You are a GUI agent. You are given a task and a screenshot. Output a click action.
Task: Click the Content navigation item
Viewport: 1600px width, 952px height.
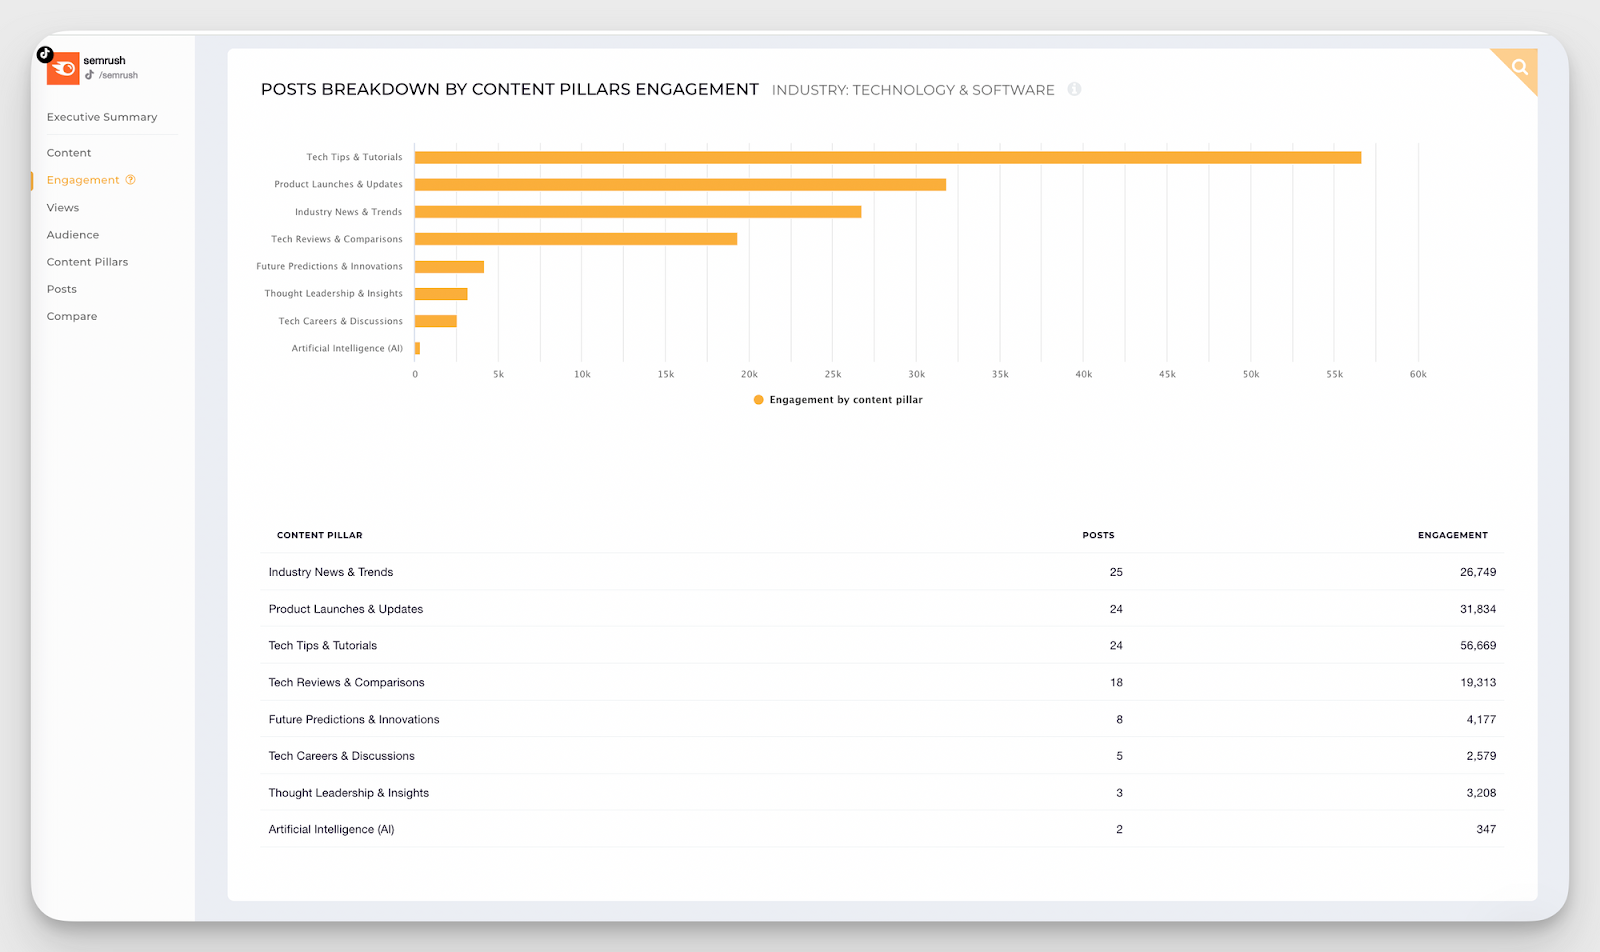tap(68, 152)
